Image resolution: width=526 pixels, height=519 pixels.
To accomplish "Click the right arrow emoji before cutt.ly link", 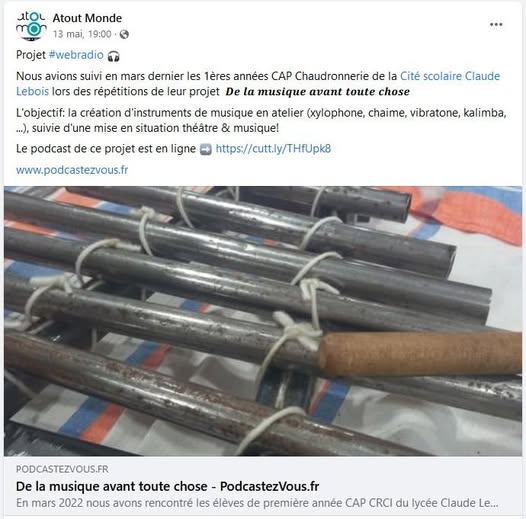I will click(x=206, y=149).
